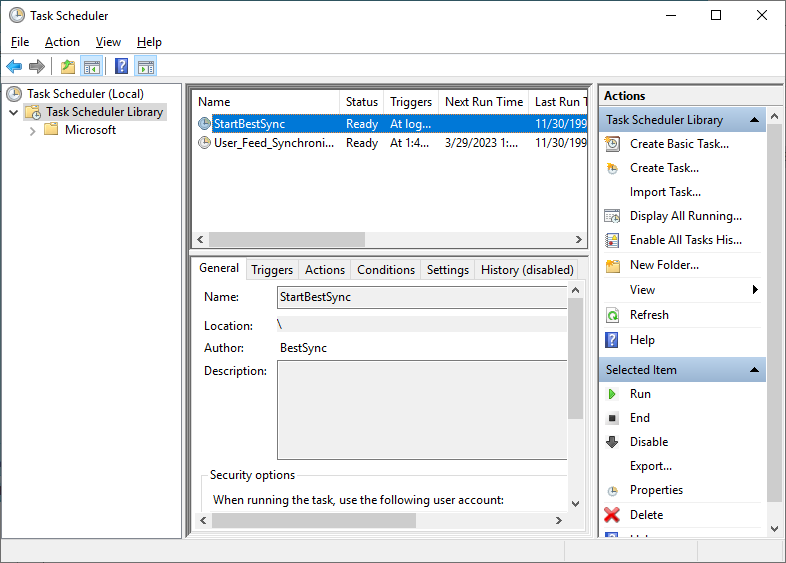Click the Task Scheduler title bar icon
The height and width of the screenshot is (563, 786).
click(x=17, y=15)
